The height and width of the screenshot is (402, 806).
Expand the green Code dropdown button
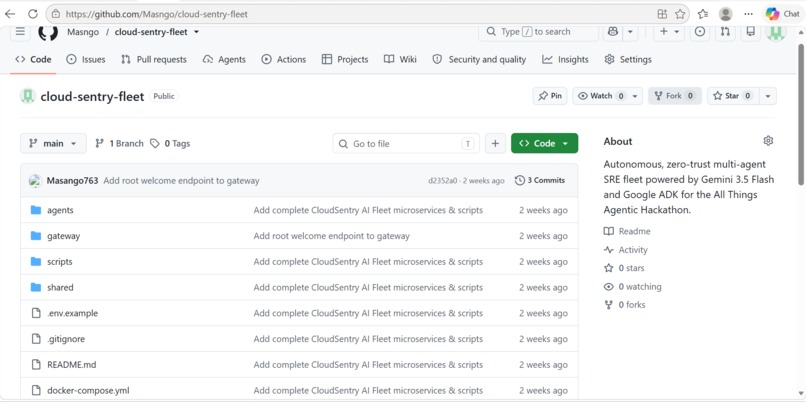coord(544,143)
